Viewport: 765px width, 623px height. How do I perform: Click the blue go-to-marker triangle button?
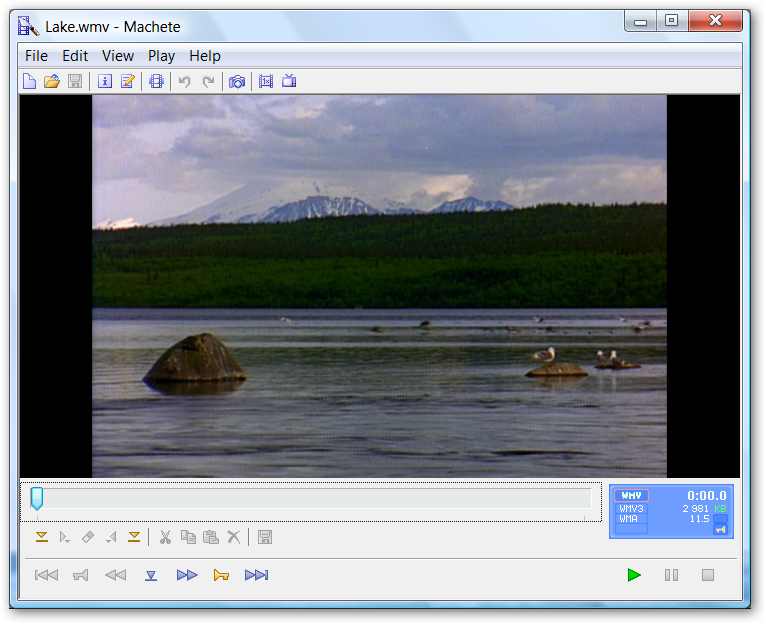[x=151, y=576]
